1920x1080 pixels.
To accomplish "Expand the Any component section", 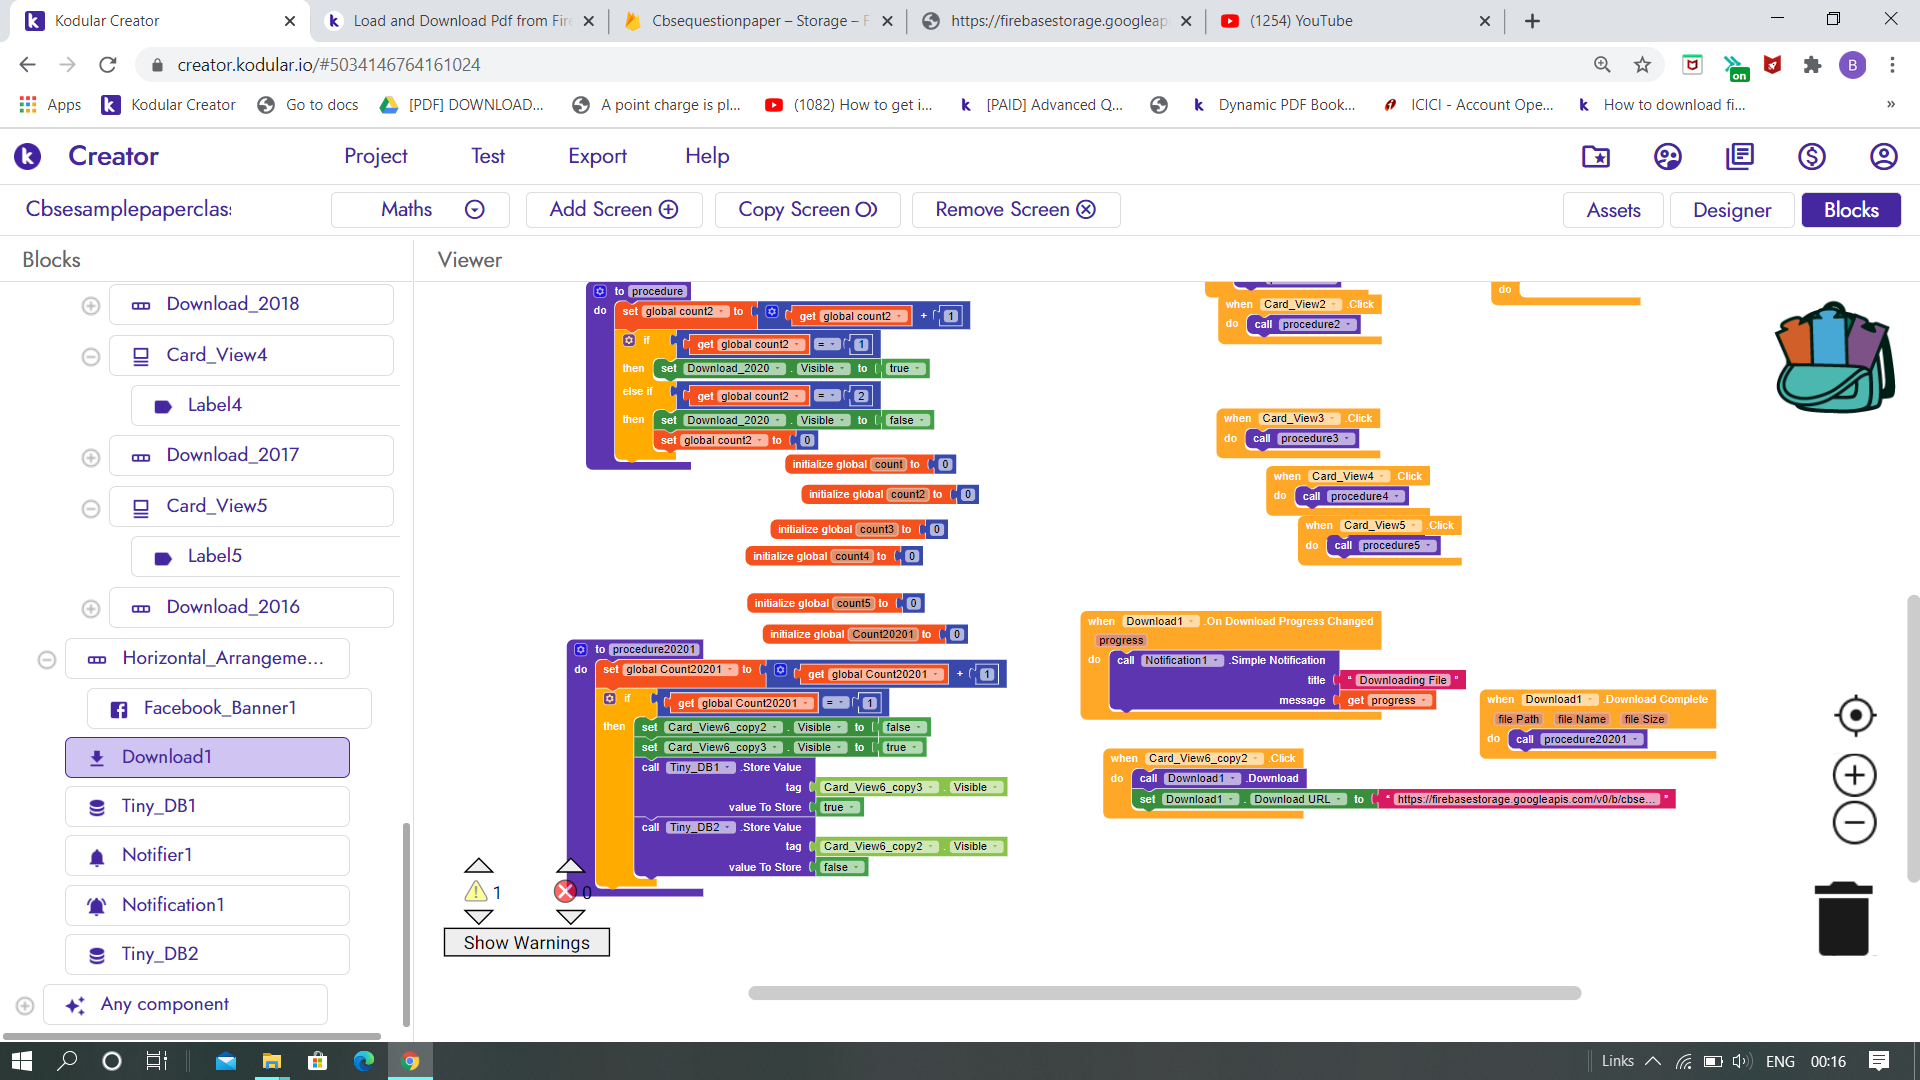I will (25, 1005).
